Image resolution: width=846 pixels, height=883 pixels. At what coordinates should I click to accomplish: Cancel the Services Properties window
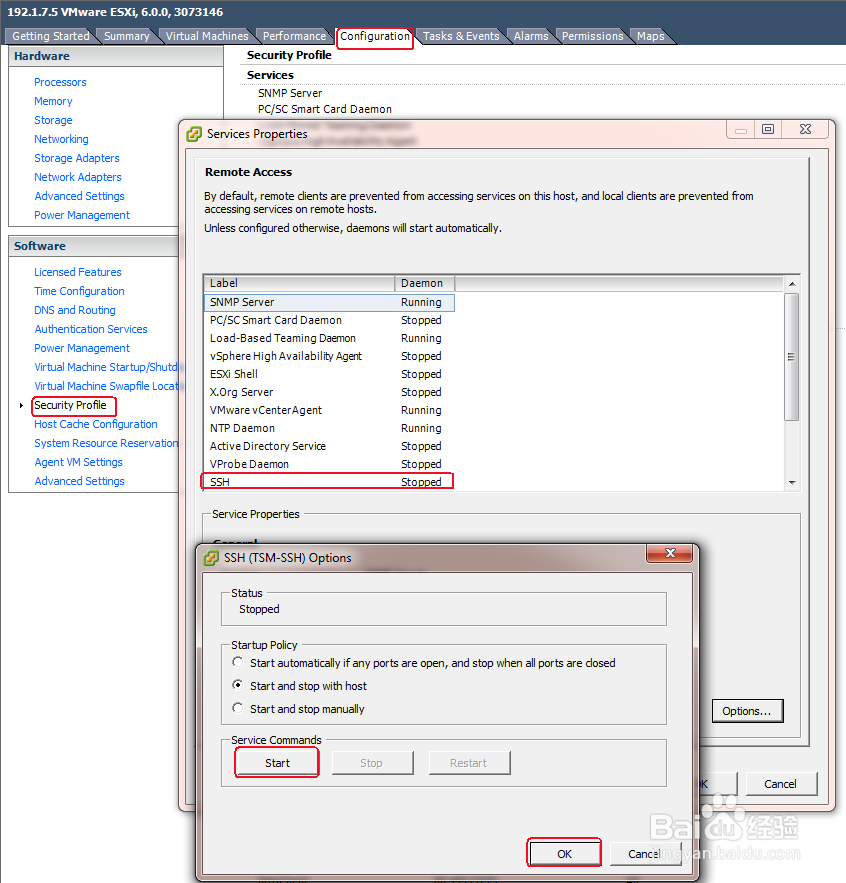(x=781, y=784)
